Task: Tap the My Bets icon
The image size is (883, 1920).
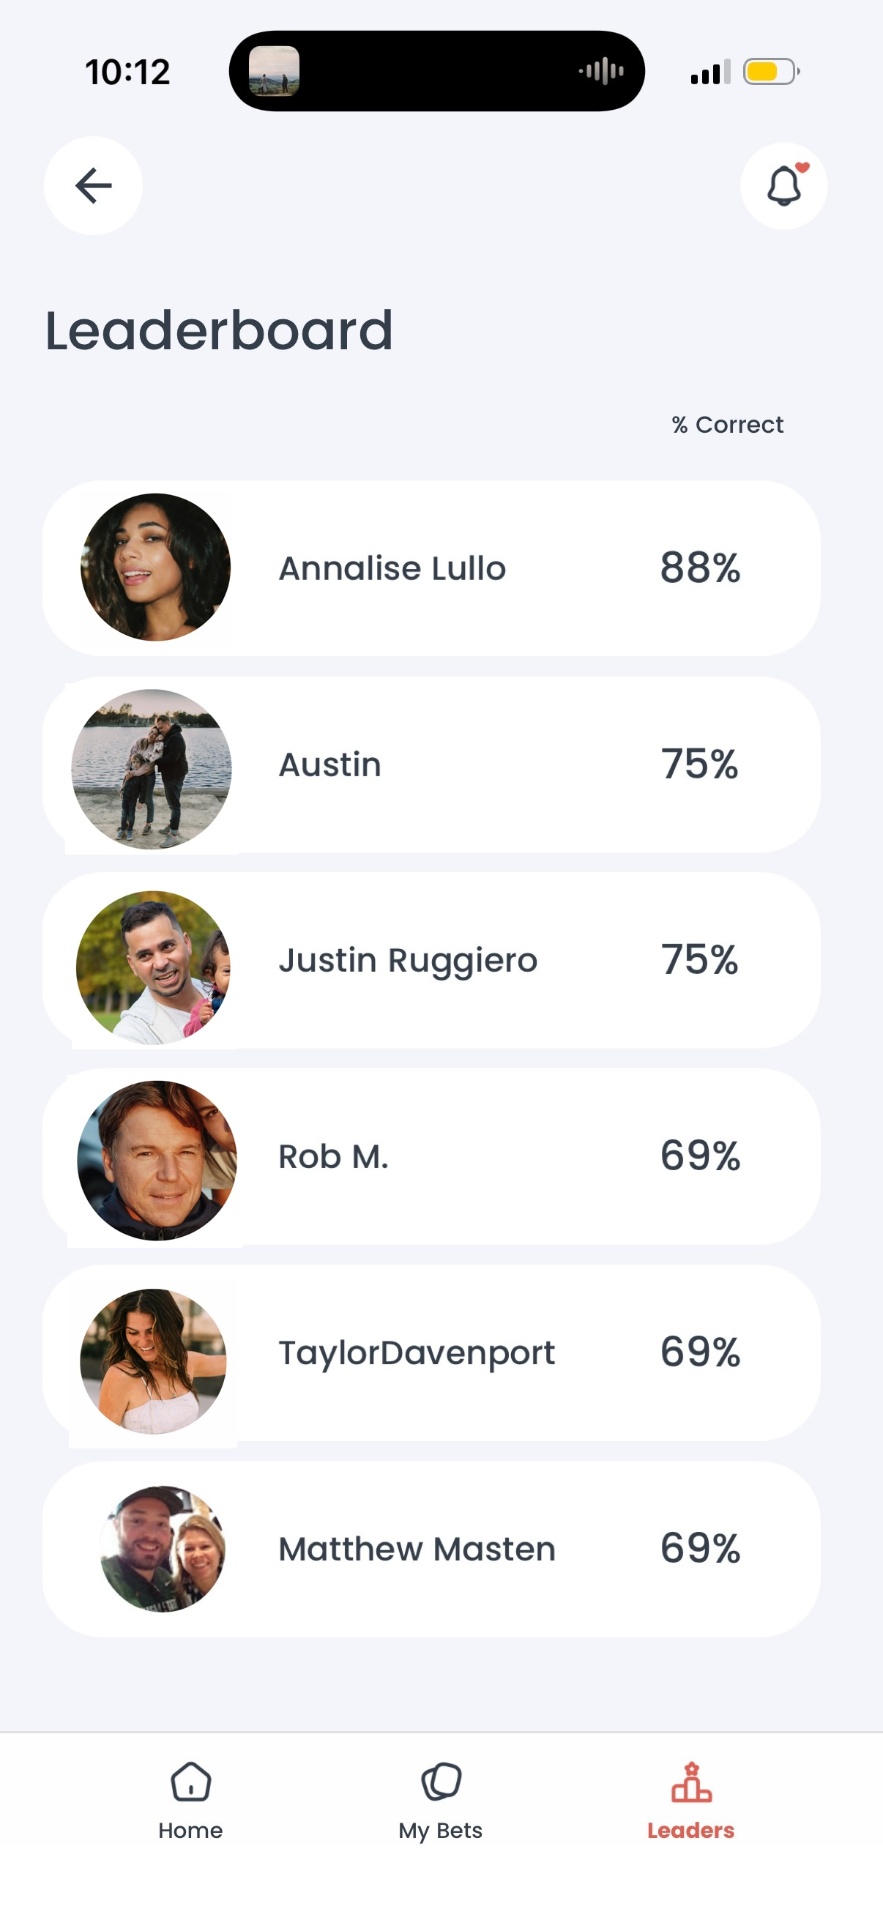Action: click(441, 1782)
